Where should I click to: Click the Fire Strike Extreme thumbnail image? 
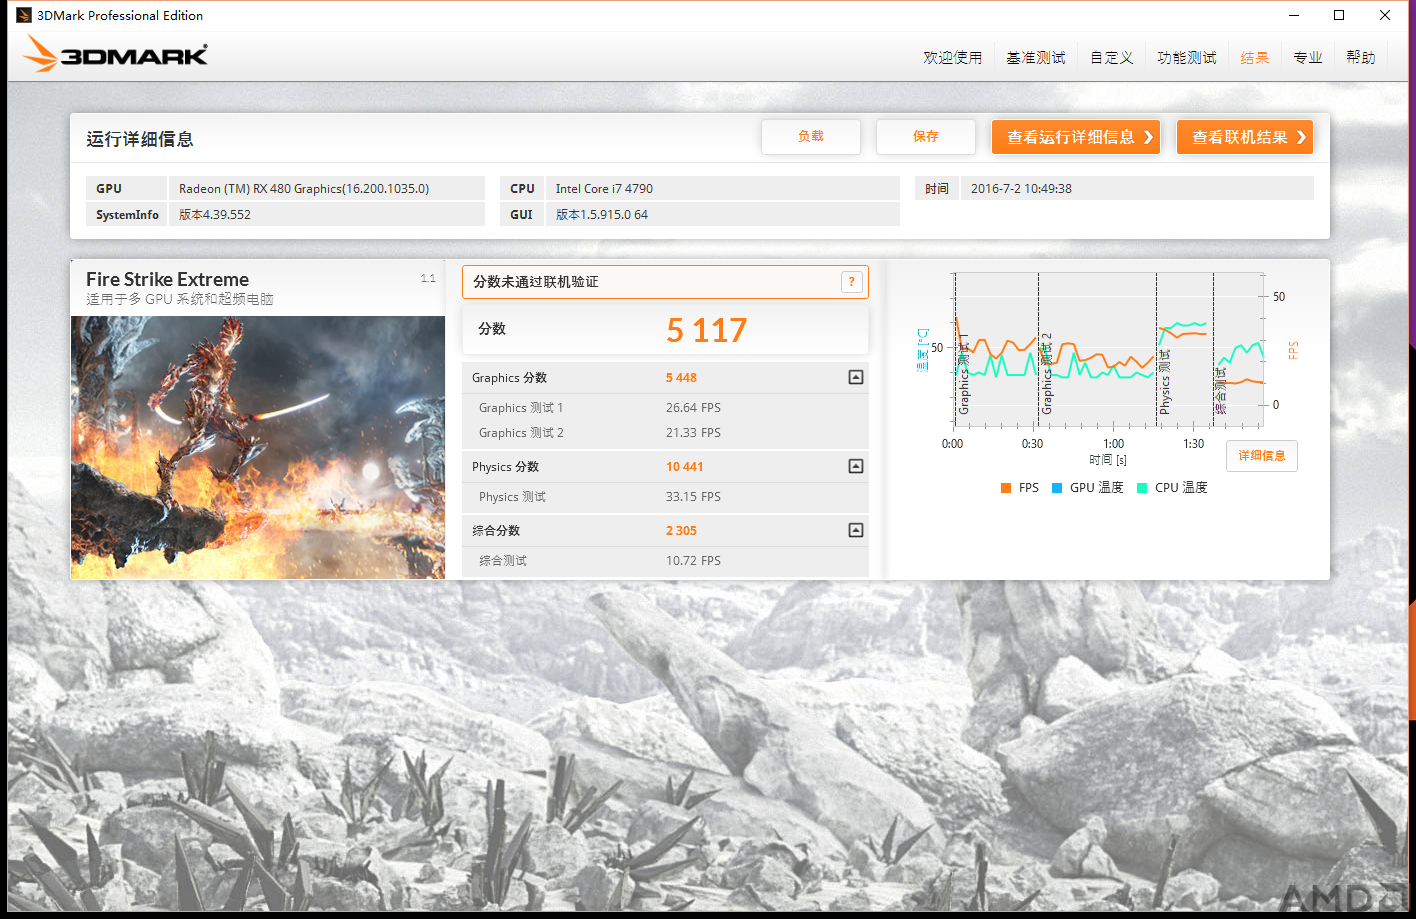pos(258,447)
